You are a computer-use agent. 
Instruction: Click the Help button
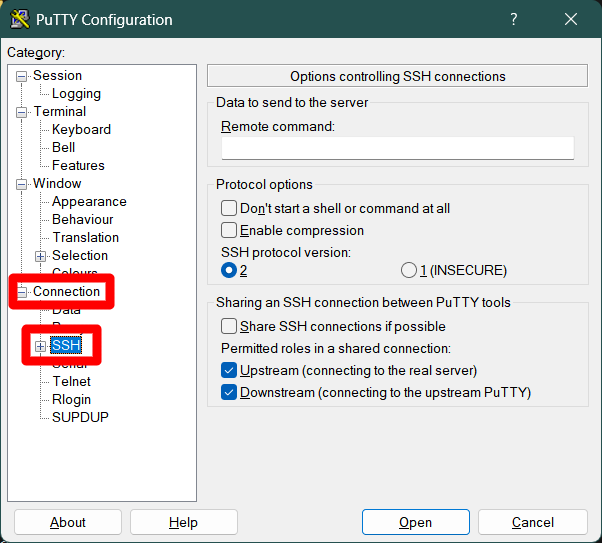(184, 522)
